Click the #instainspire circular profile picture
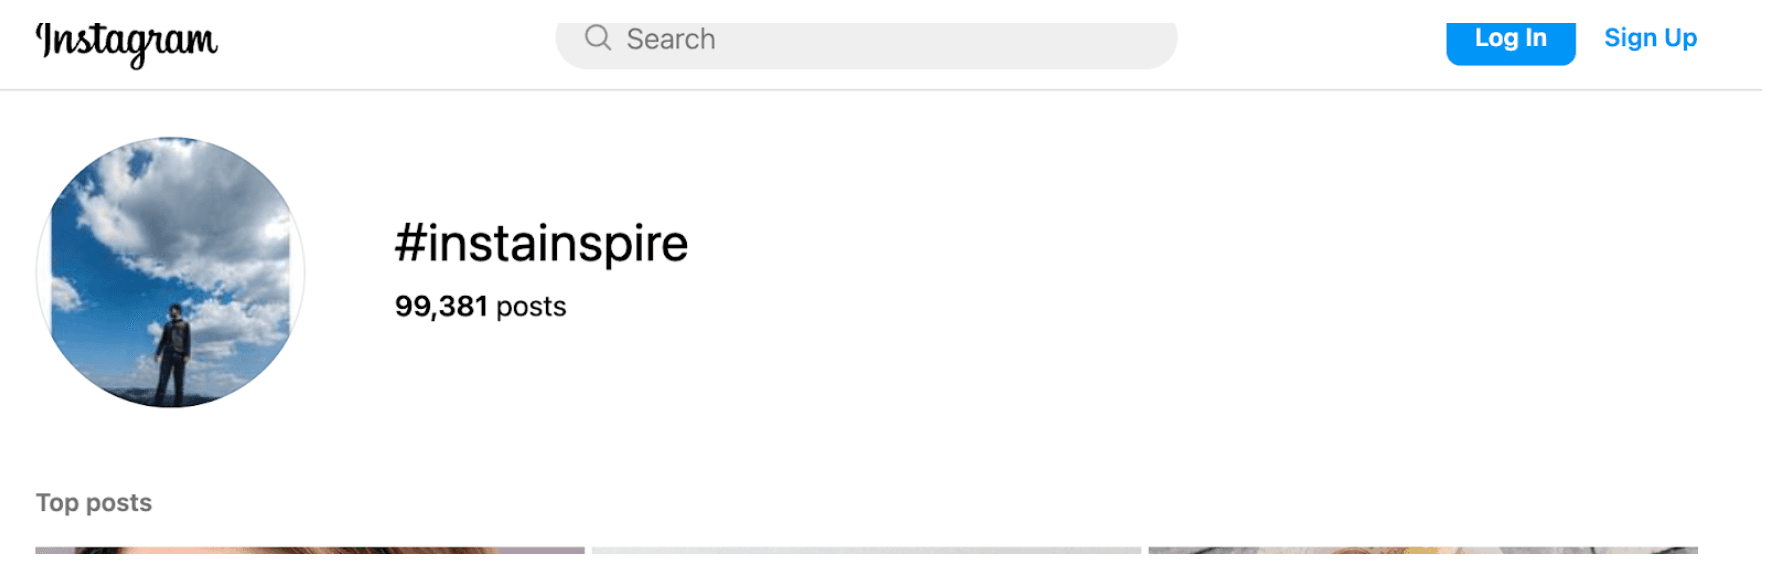 pos(170,272)
